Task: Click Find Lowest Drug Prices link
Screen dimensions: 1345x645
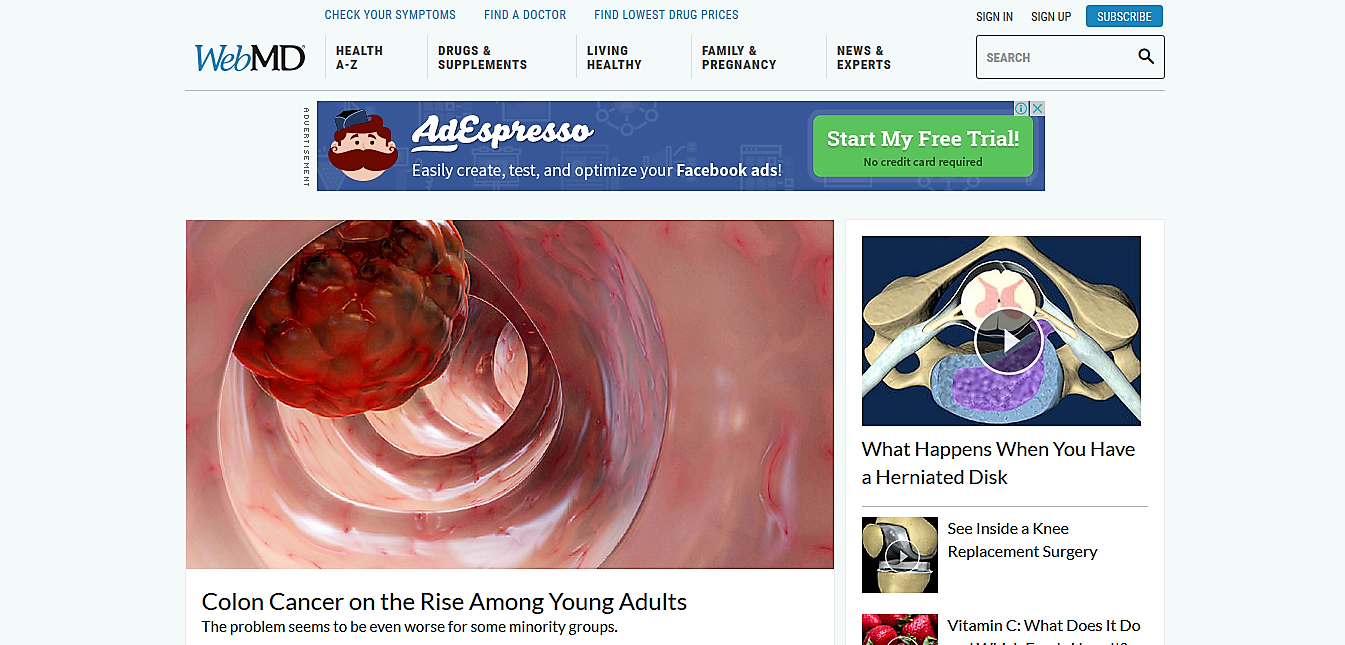Action: pyautogui.click(x=666, y=15)
